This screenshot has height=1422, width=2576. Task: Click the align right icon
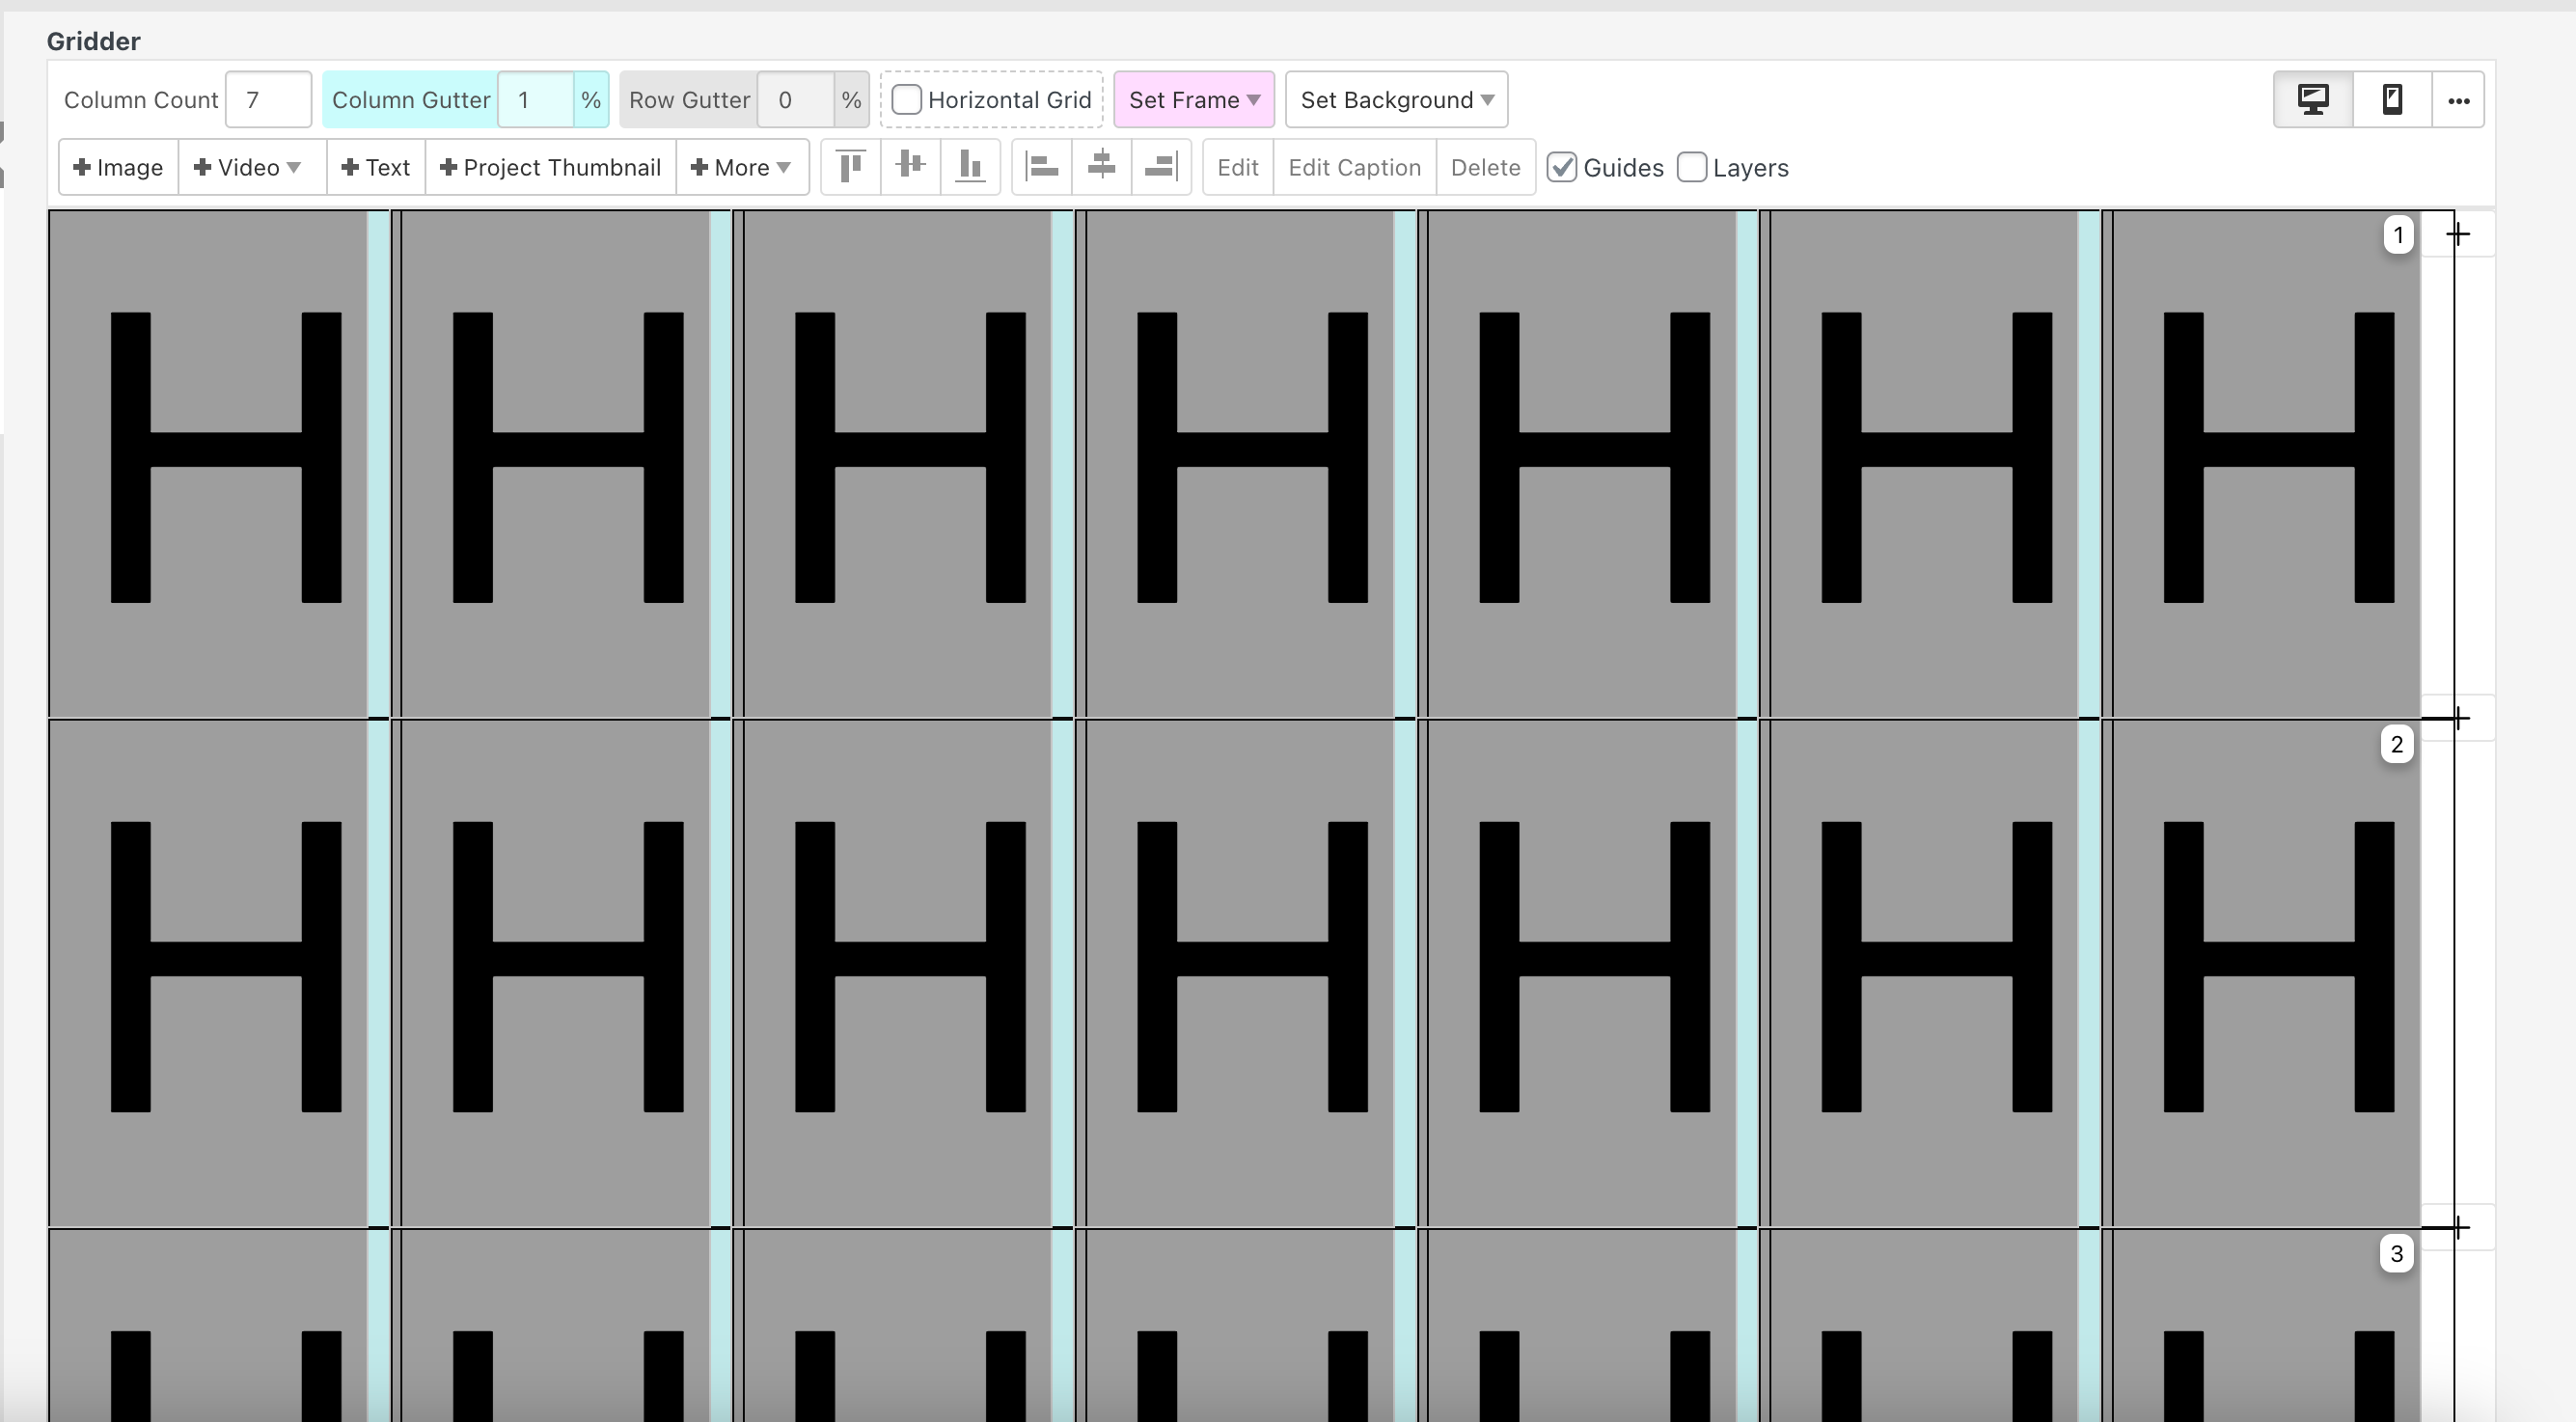click(x=1161, y=166)
